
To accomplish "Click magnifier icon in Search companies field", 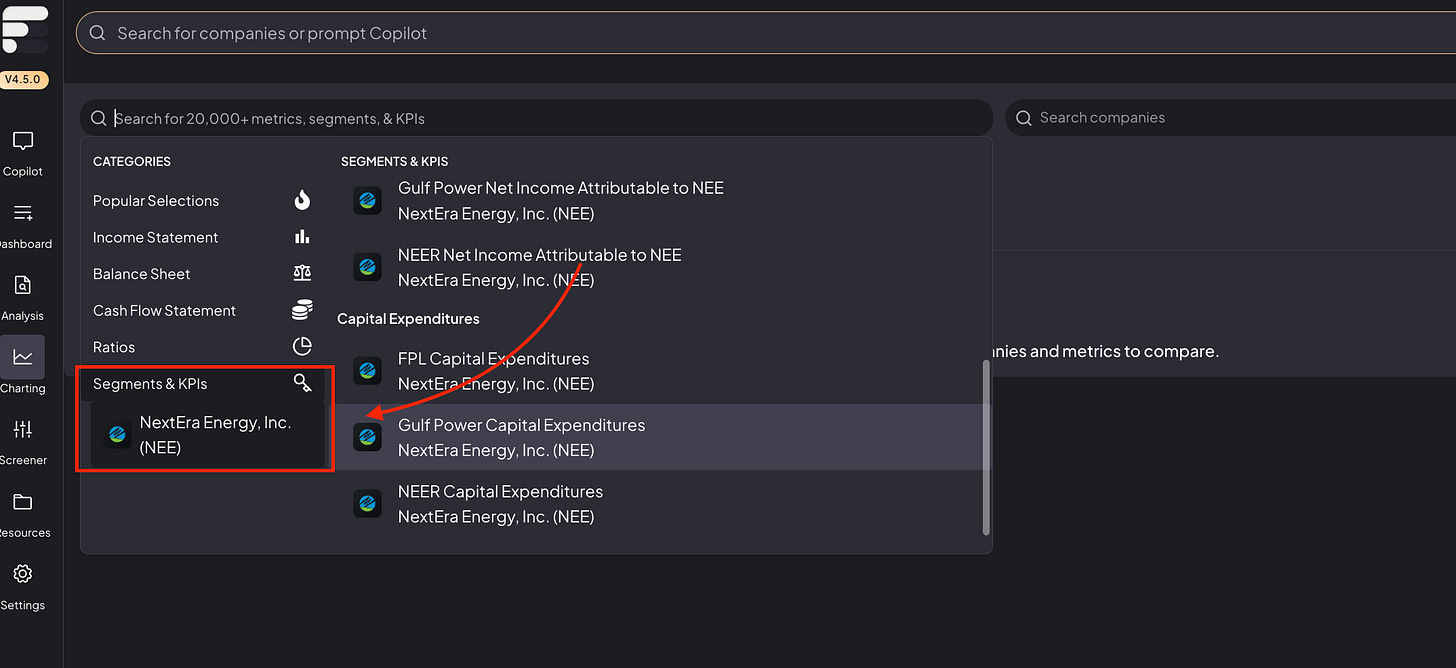I will (1023, 118).
